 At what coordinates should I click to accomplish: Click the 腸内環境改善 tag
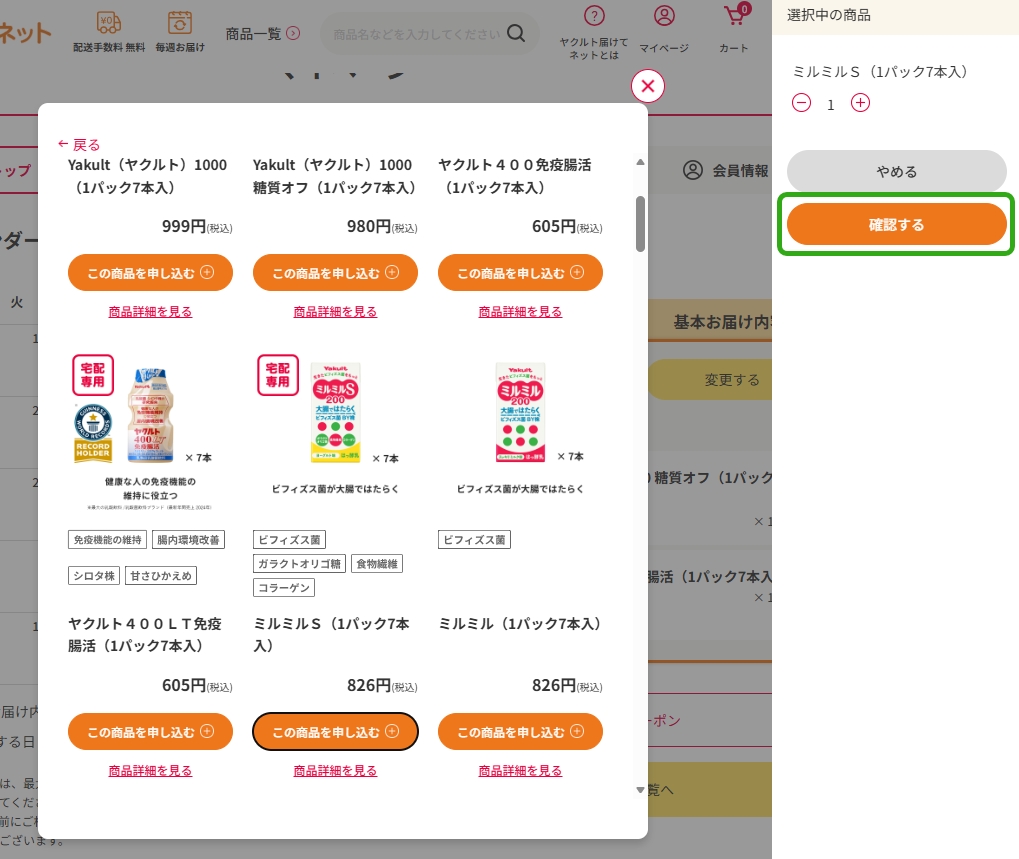(x=188, y=540)
